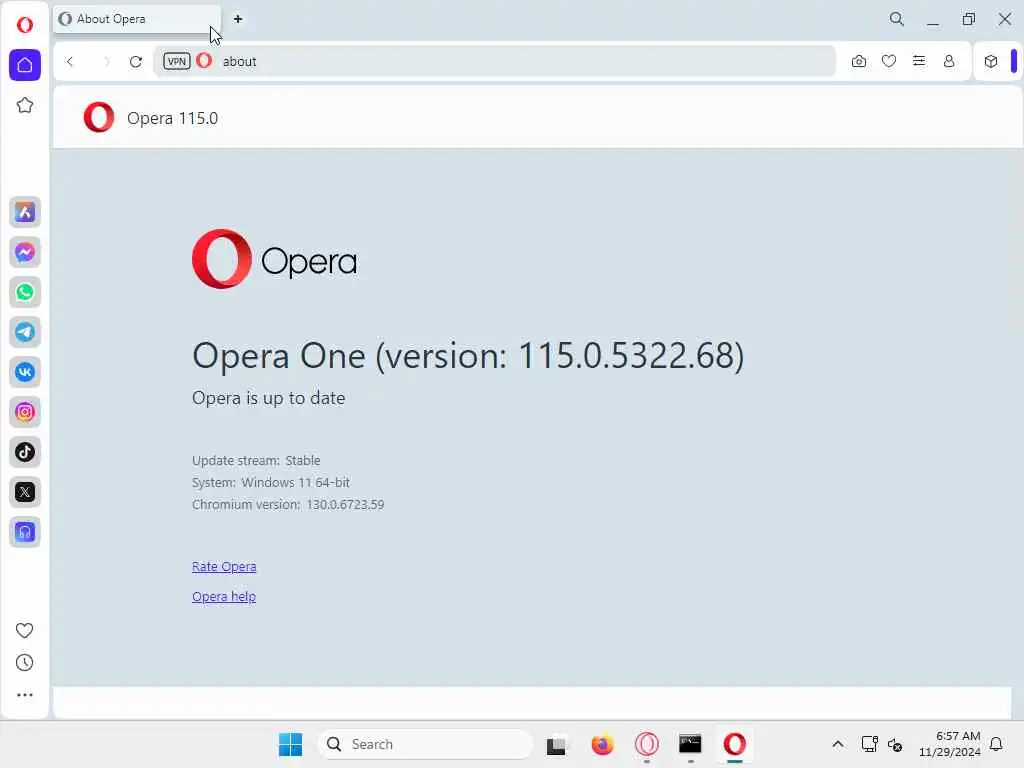Click the 'Opera is up to date' text
This screenshot has width=1024, height=768.
click(268, 398)
